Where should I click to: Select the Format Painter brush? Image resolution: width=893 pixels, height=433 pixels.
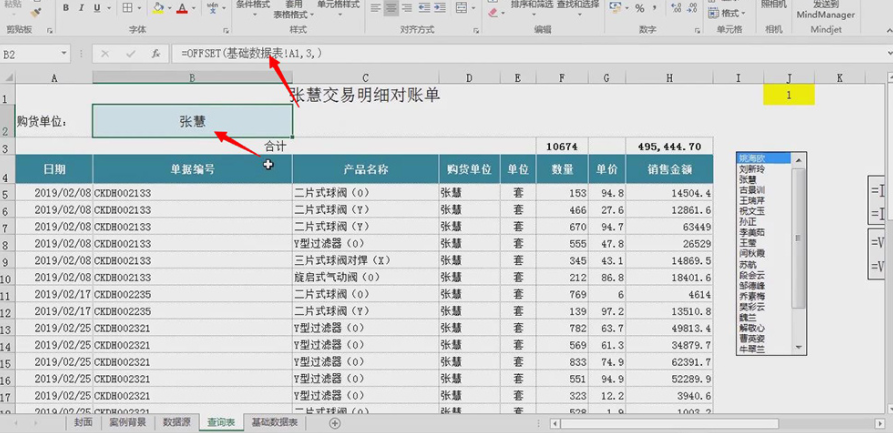coord(35,11)
